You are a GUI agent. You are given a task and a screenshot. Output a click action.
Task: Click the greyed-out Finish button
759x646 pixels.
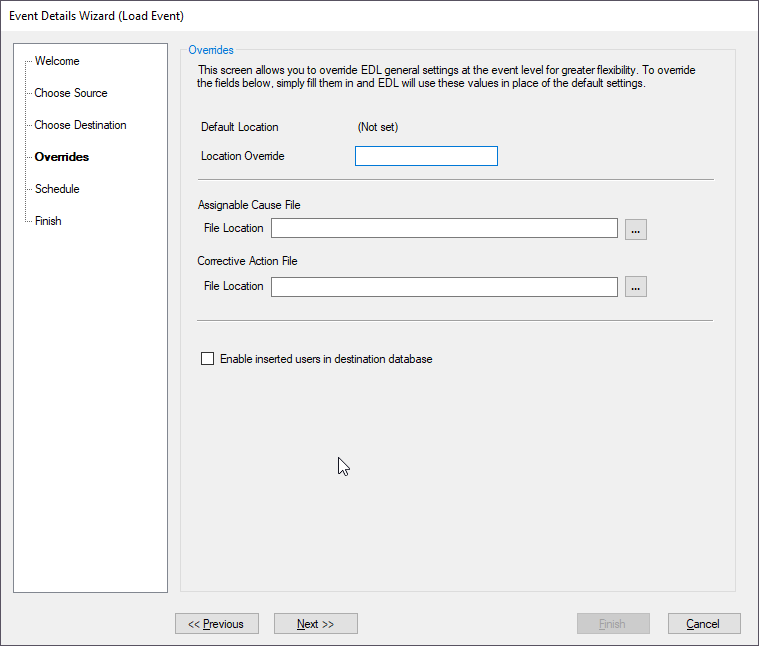point(613,624)
